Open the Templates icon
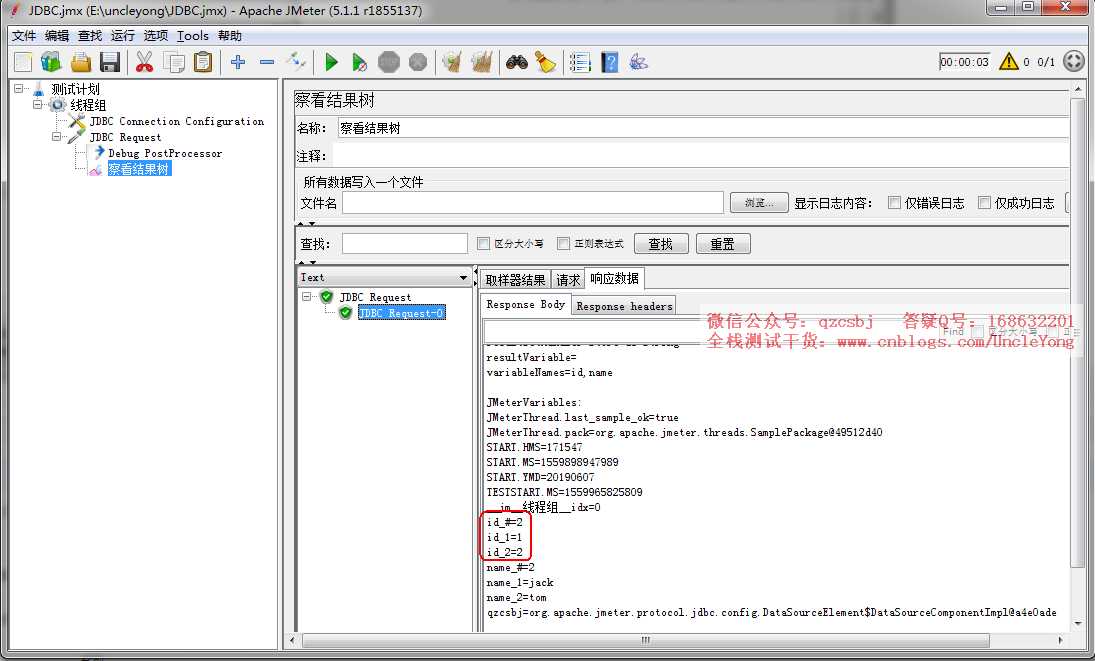 click(51, 62)
